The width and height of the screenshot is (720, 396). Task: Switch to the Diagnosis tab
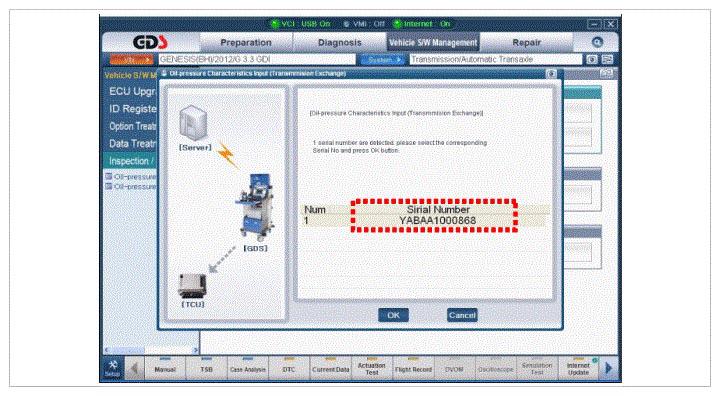pos(339,42)
